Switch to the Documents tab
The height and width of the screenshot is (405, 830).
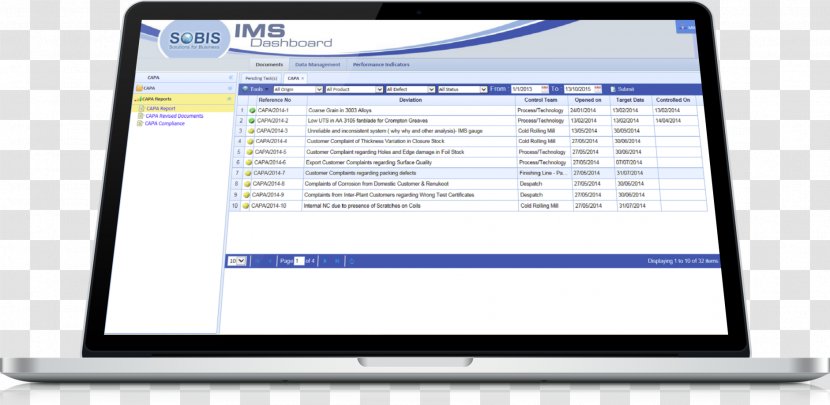click(269, 65)
